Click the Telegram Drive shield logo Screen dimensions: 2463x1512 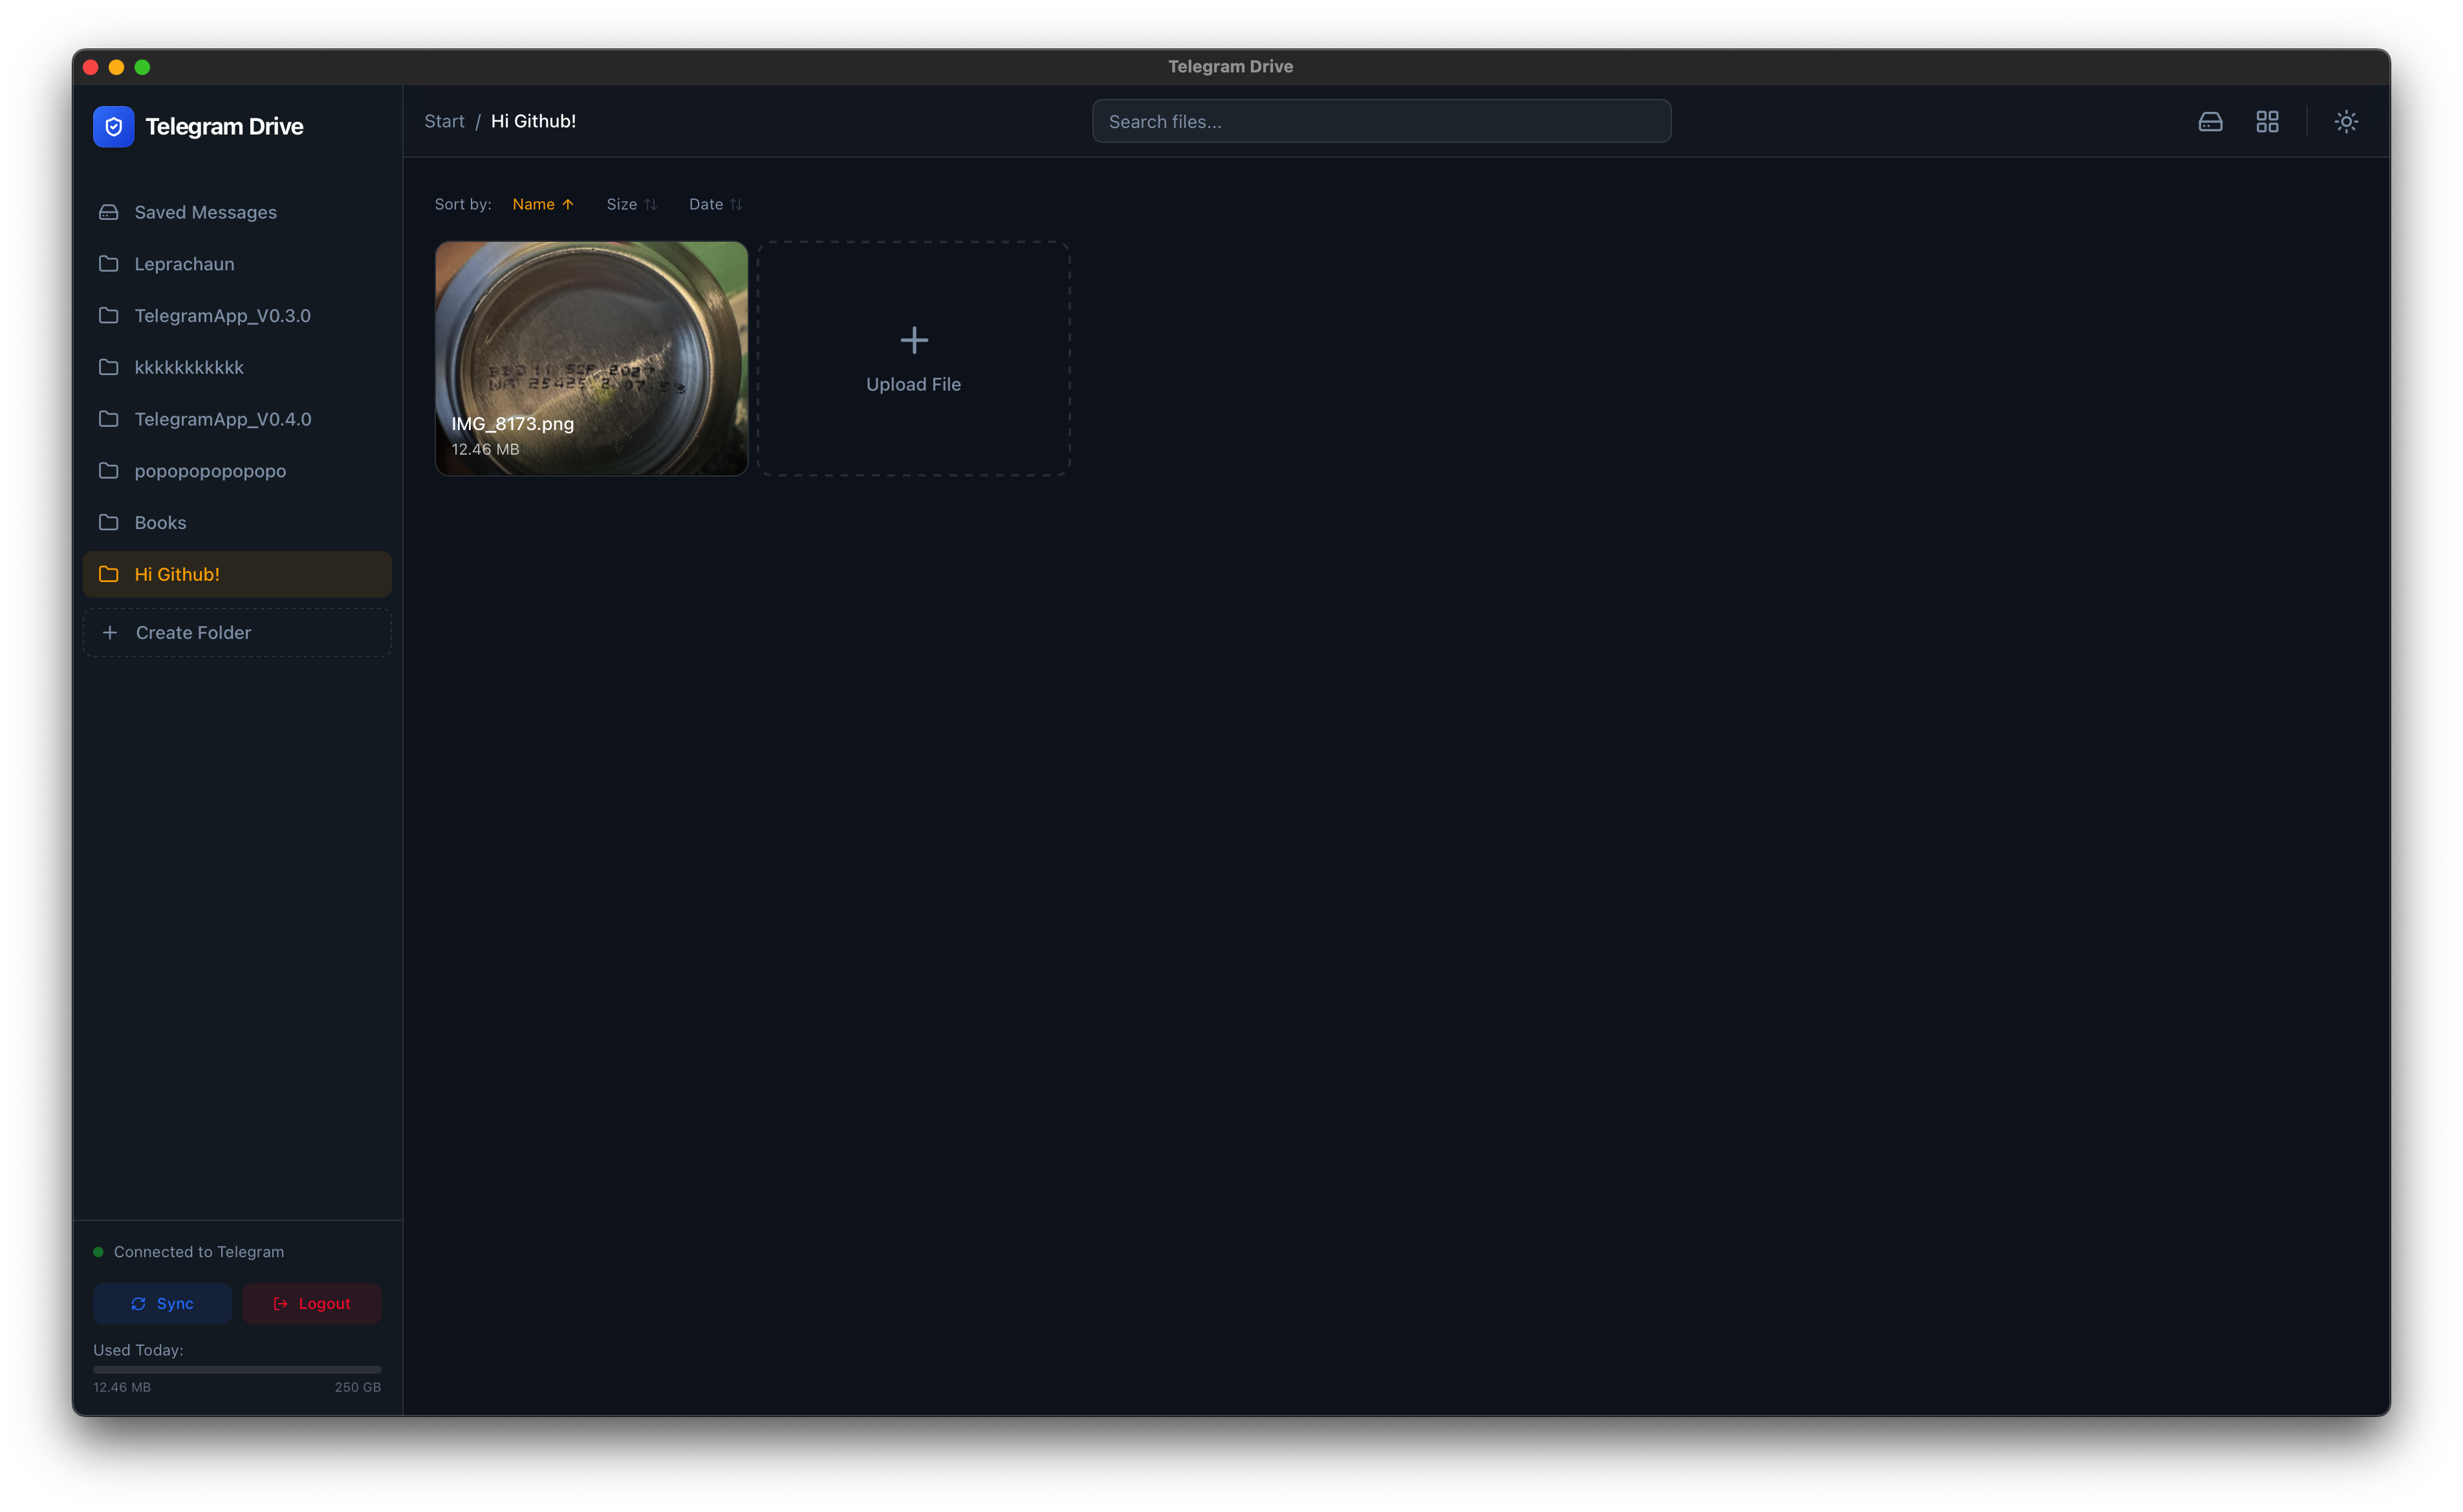click(113, 127)
